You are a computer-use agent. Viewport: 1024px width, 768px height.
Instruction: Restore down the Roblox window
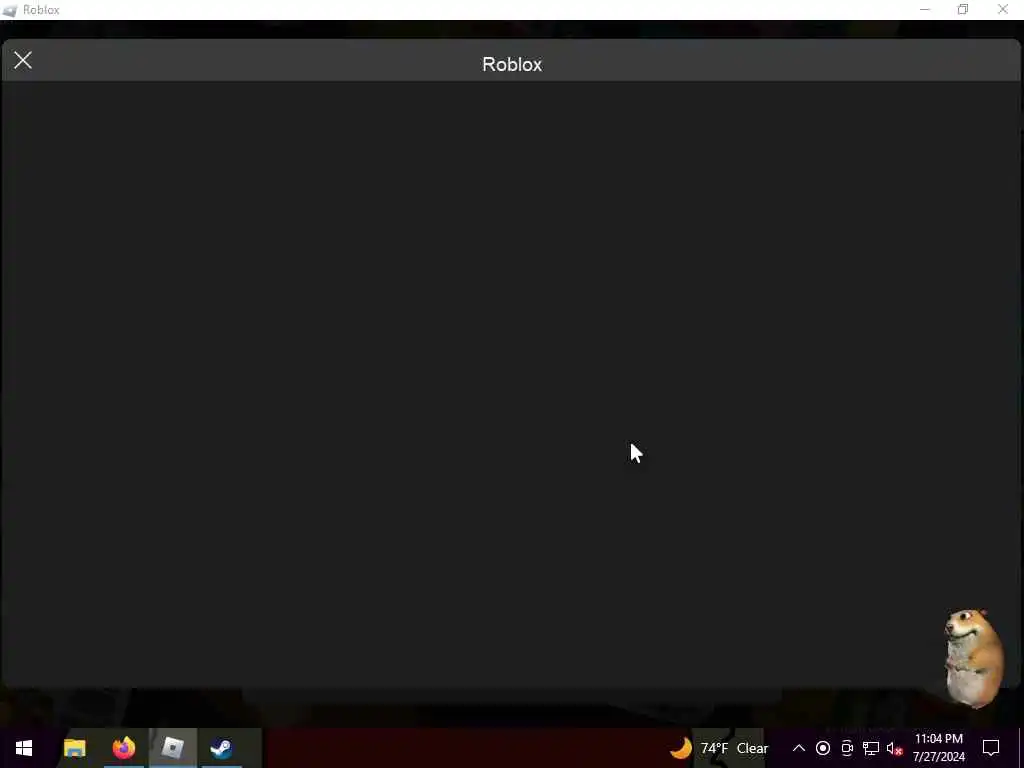click(963, 10)
